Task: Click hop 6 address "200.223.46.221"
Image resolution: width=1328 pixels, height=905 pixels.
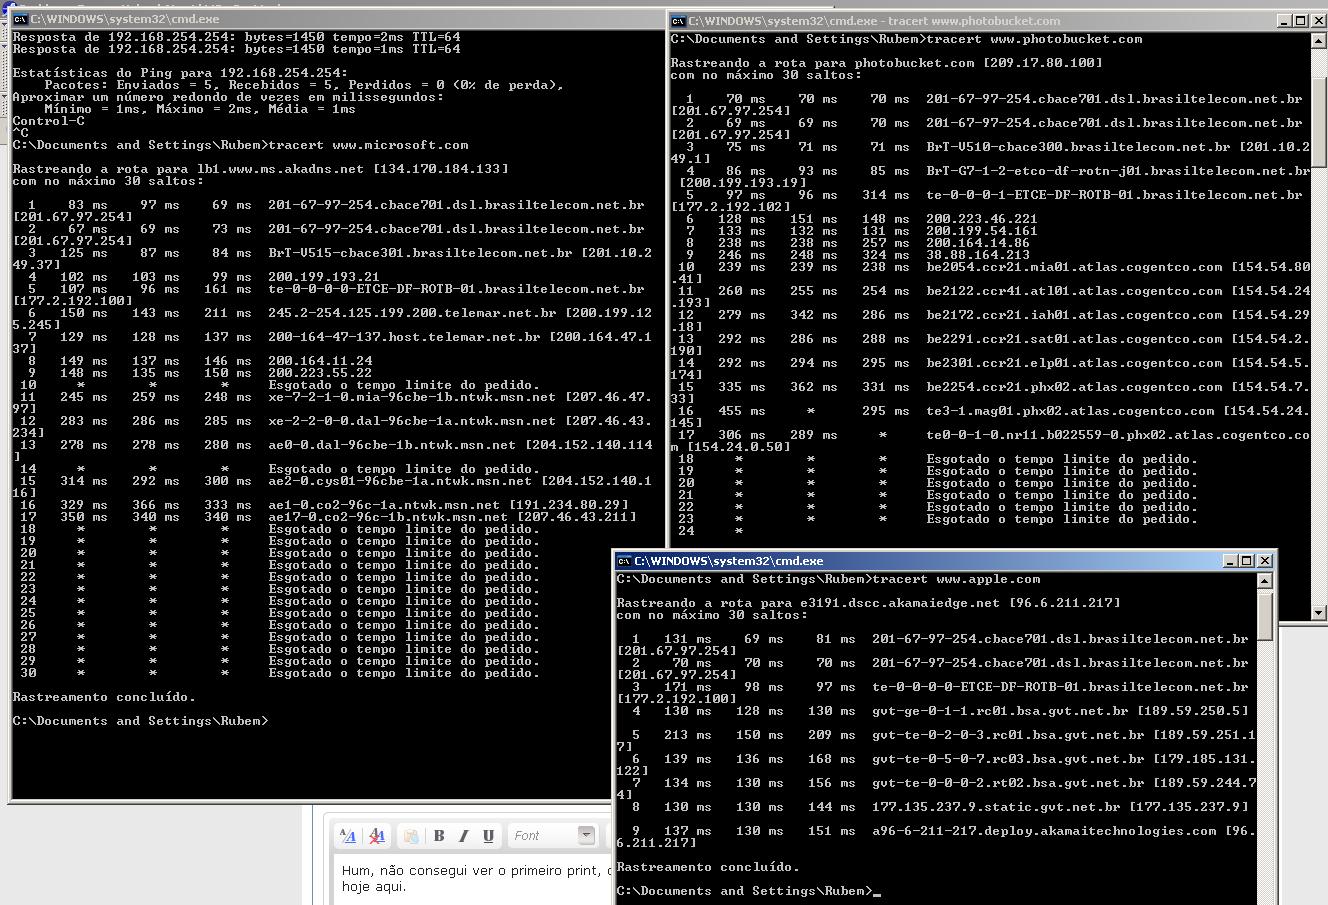Action: click(x=982, y=219)
